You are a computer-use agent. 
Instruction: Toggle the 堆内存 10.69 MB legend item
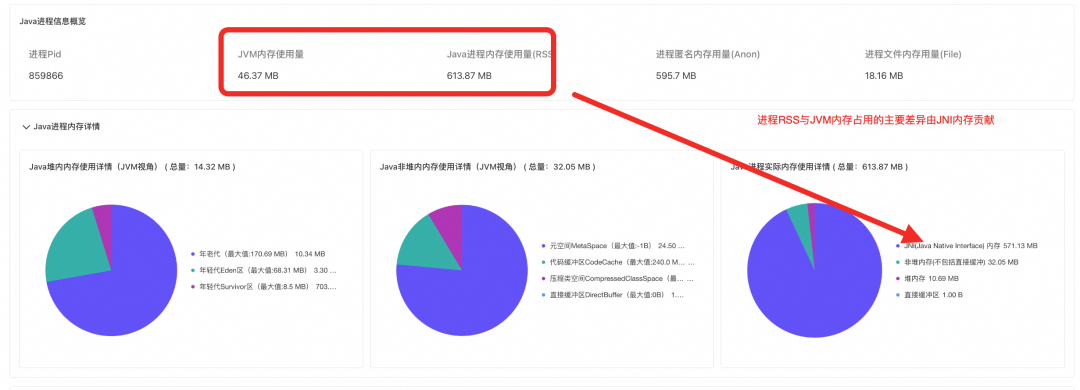pos(926,278)
